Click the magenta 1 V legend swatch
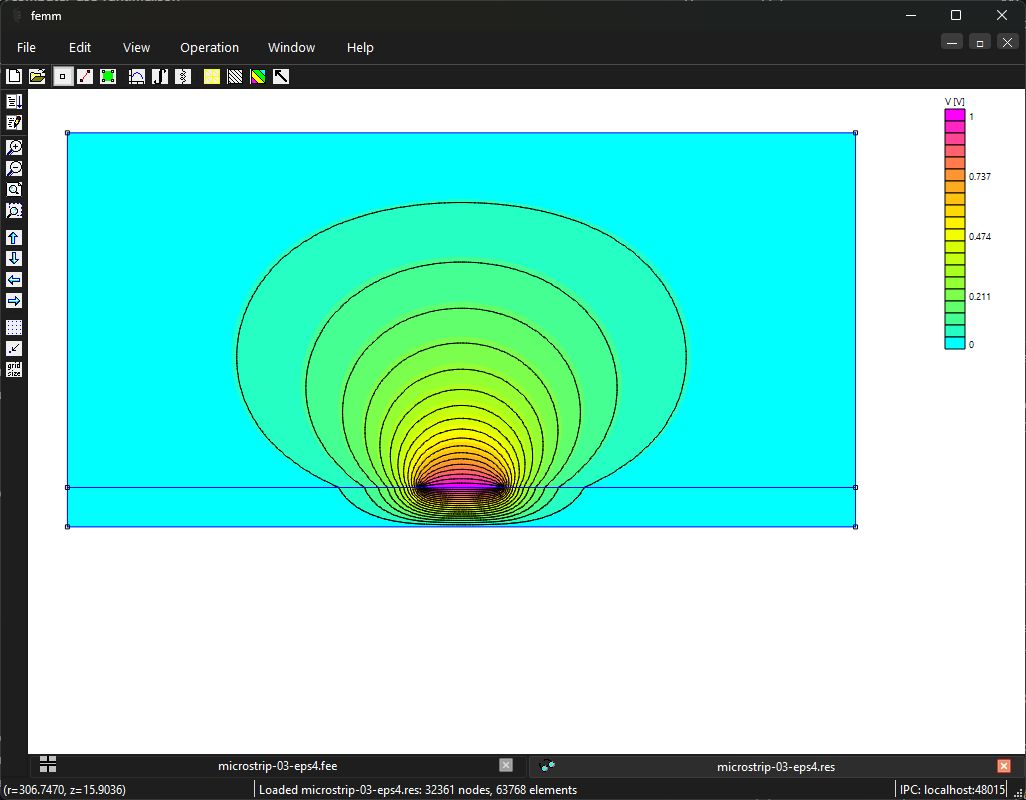This screenshot has width=1026, height=800. pos(955,115)
